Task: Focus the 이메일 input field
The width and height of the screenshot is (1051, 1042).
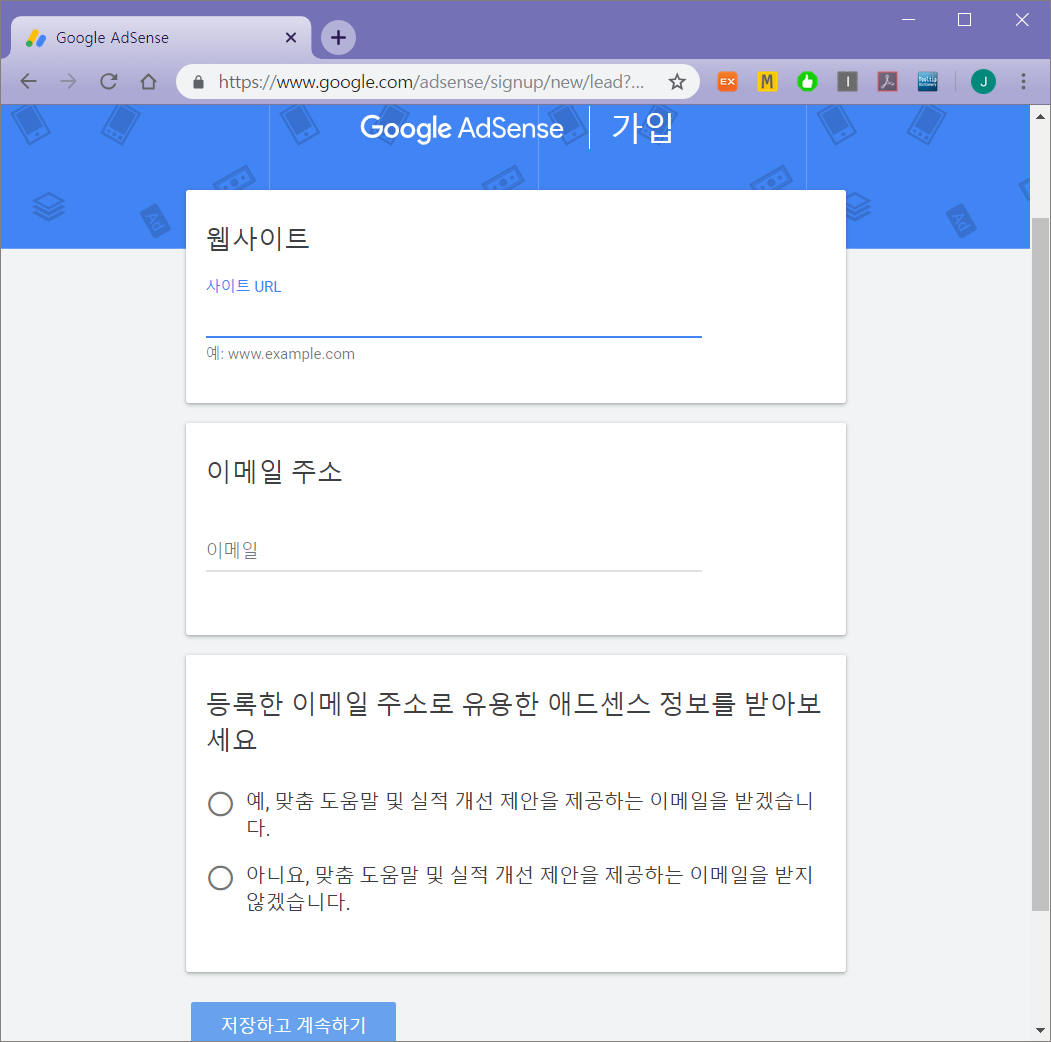Action: pos(454,551)
